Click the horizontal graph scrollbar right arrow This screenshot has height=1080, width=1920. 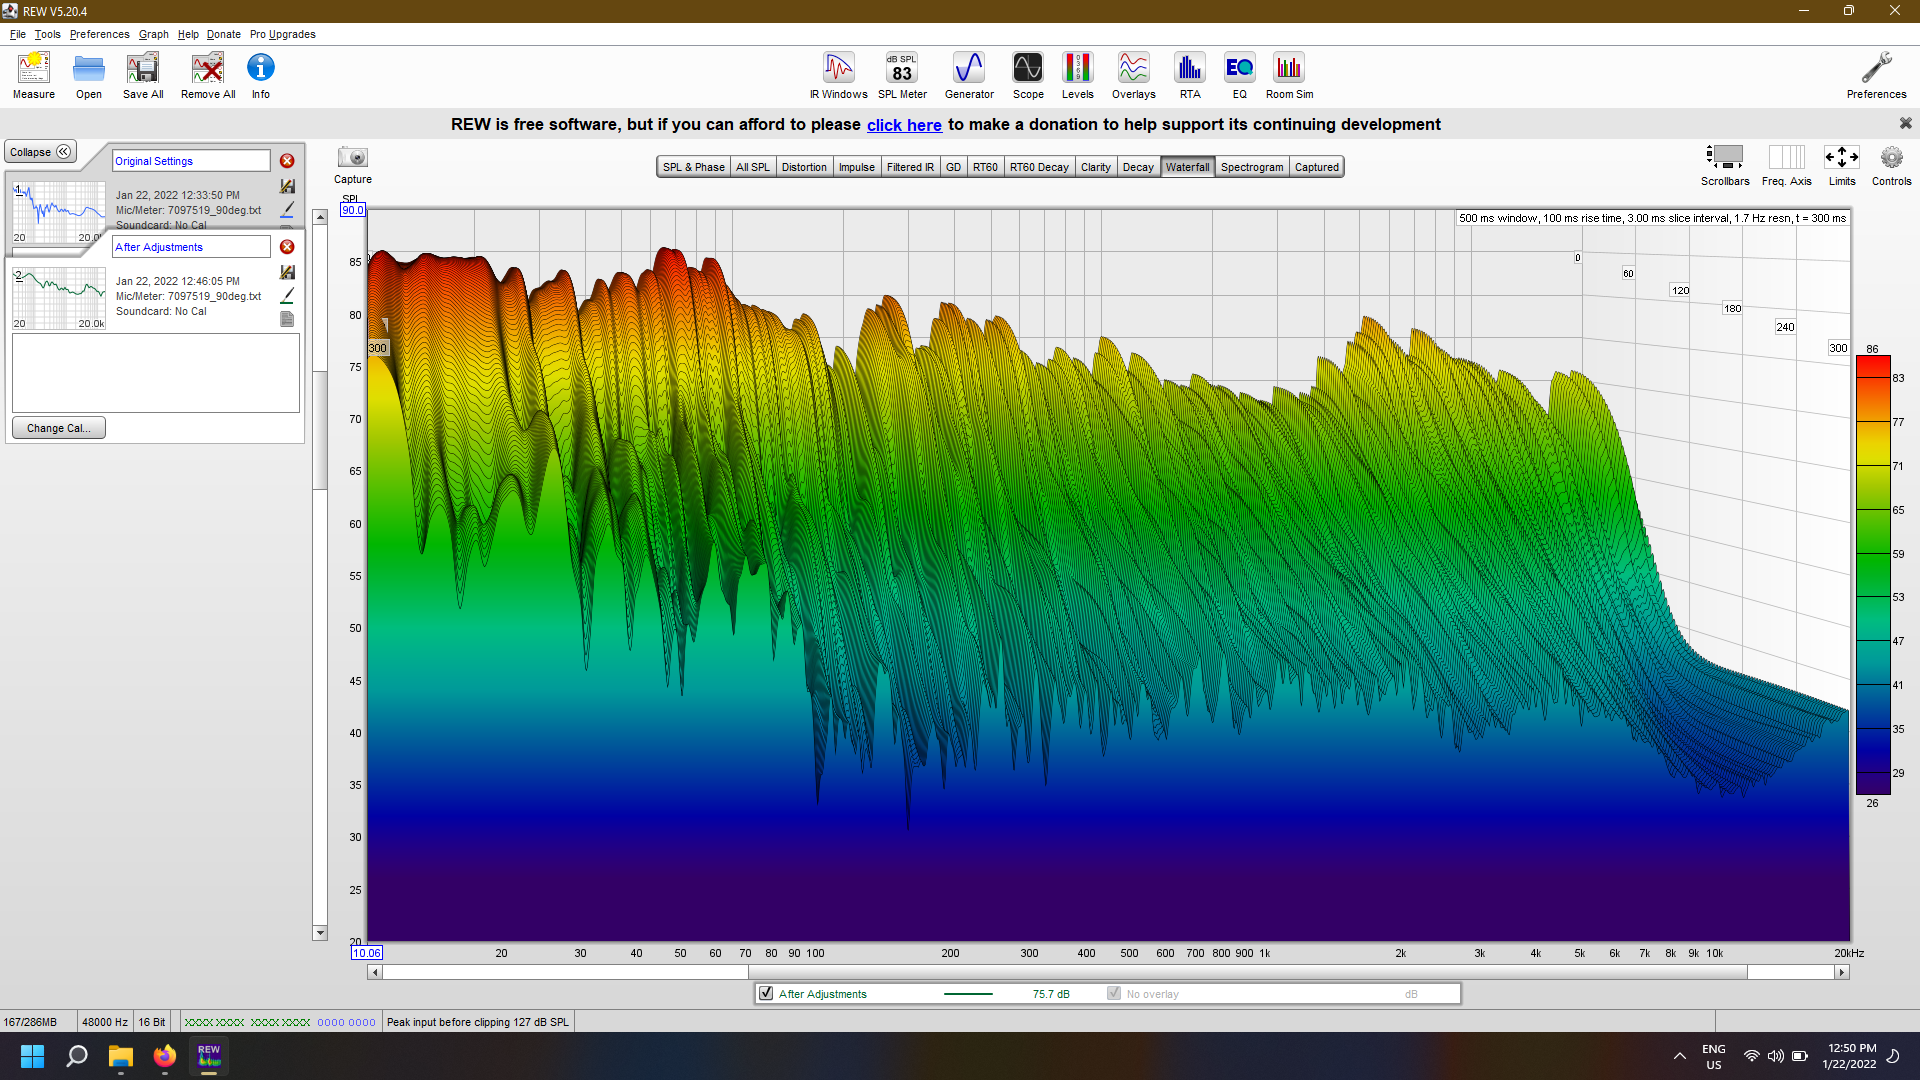tap(1841, 972)
